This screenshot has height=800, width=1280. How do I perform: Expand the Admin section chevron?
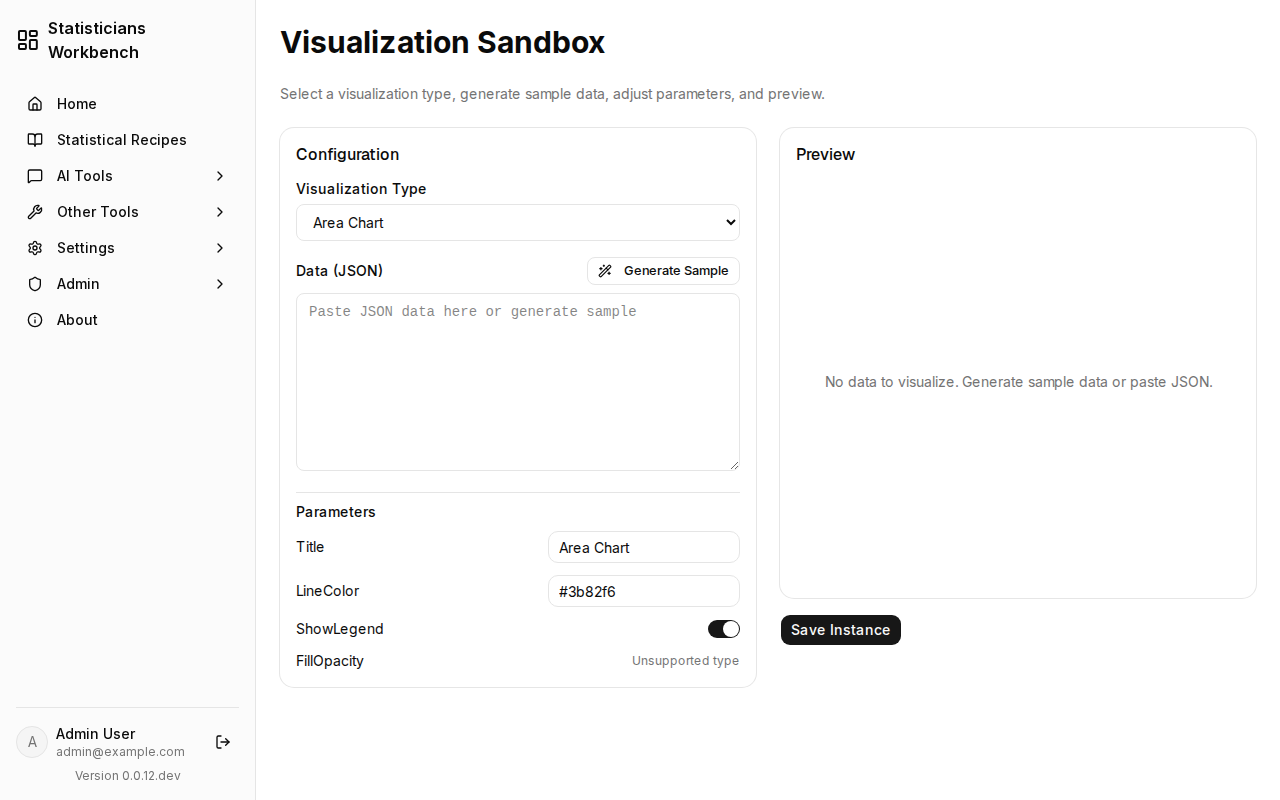pyautogui.click(x=220, y=284)
